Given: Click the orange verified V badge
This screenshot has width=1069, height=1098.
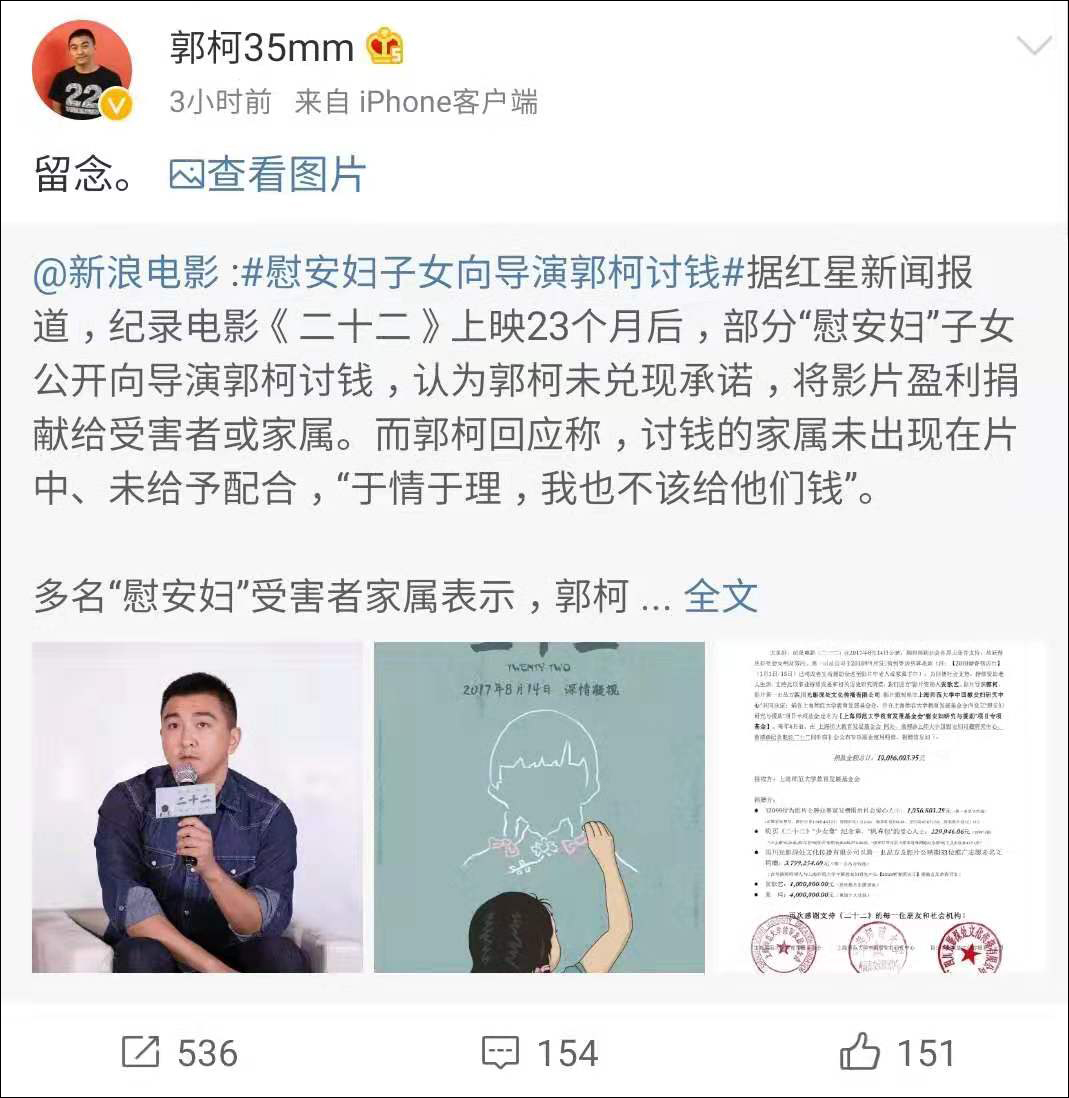Looking at the screenshot, I should coord(116,106).
